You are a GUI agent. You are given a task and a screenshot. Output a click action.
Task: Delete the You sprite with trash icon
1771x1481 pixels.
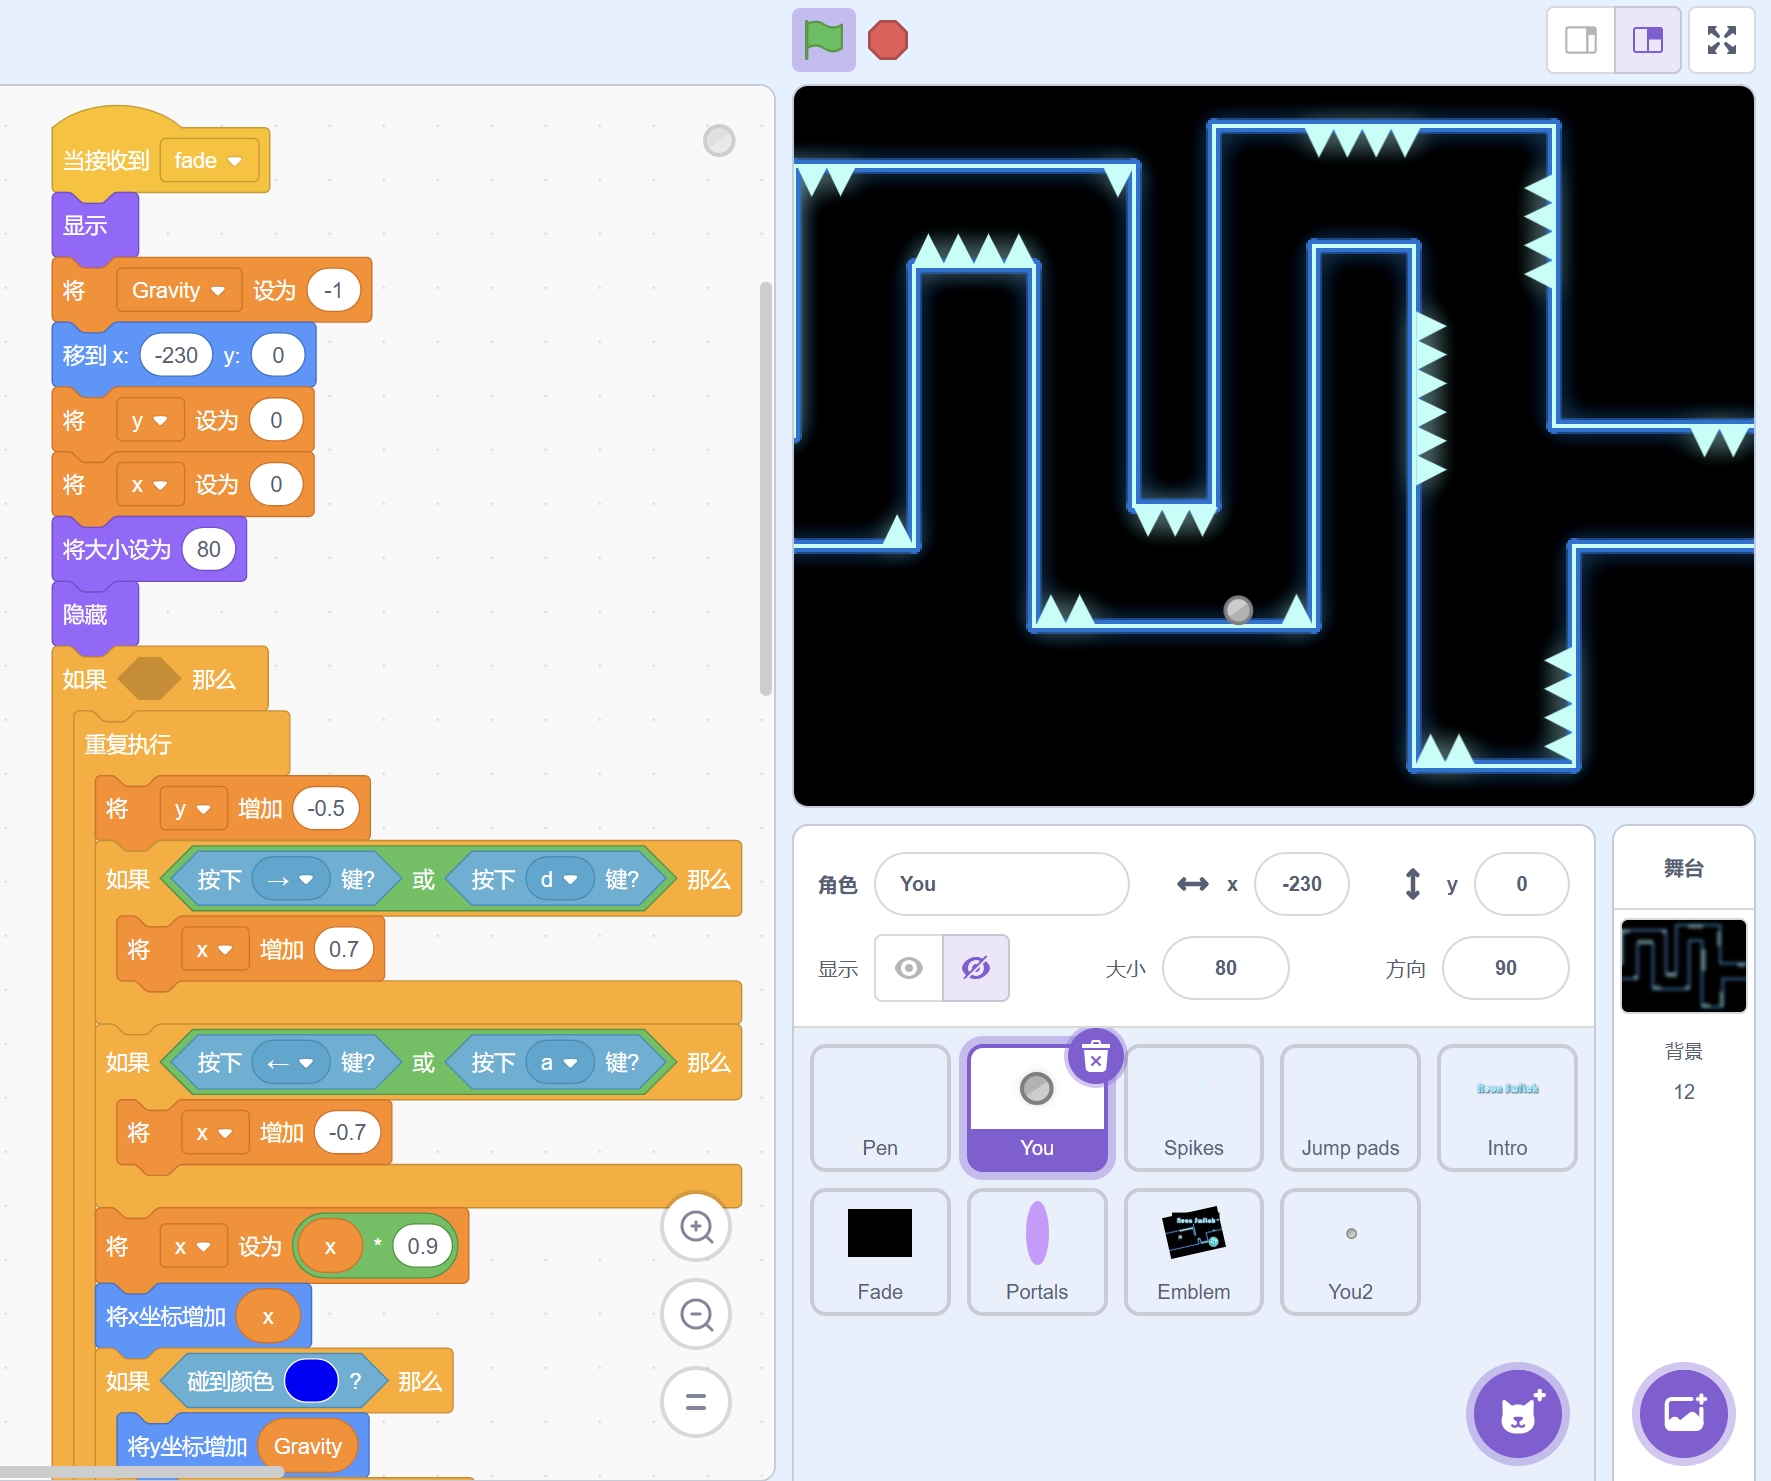[1096, 1057]
